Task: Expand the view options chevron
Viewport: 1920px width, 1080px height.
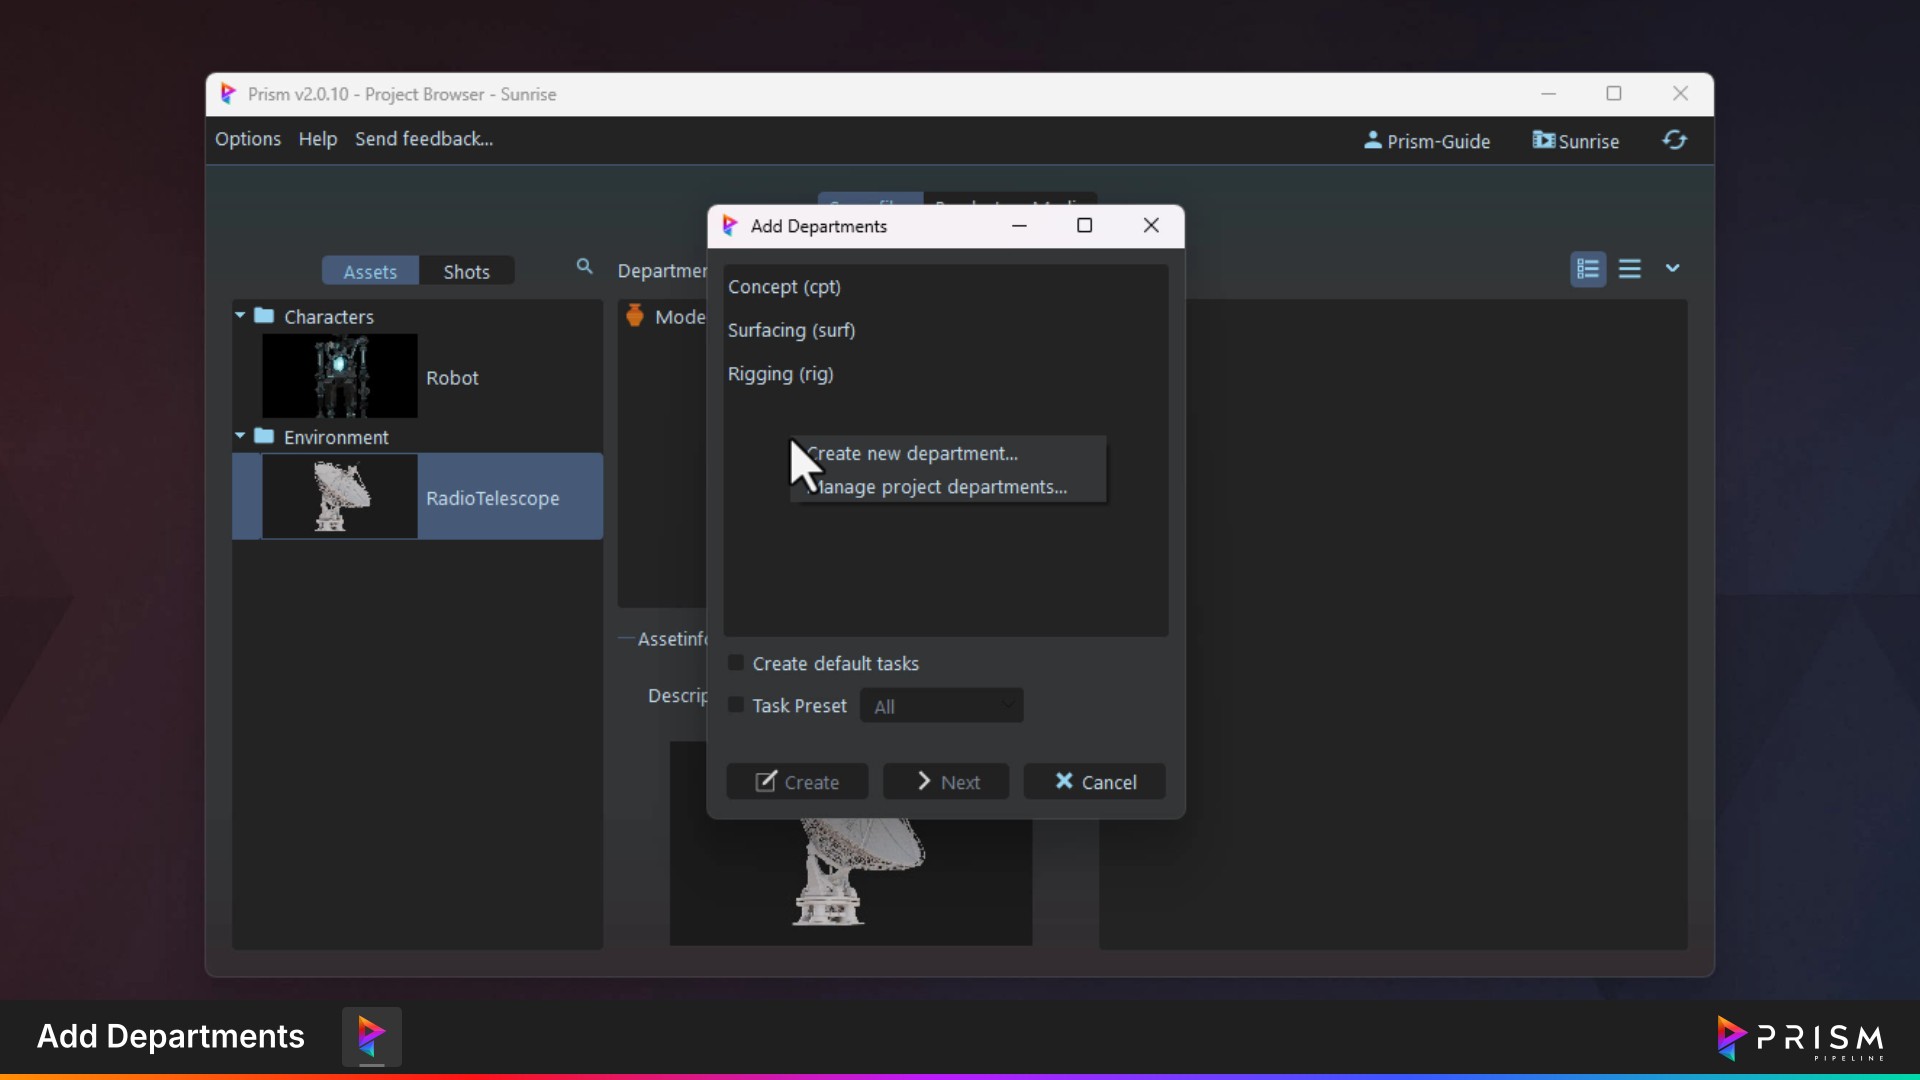Action: (x=1672, y=269)
